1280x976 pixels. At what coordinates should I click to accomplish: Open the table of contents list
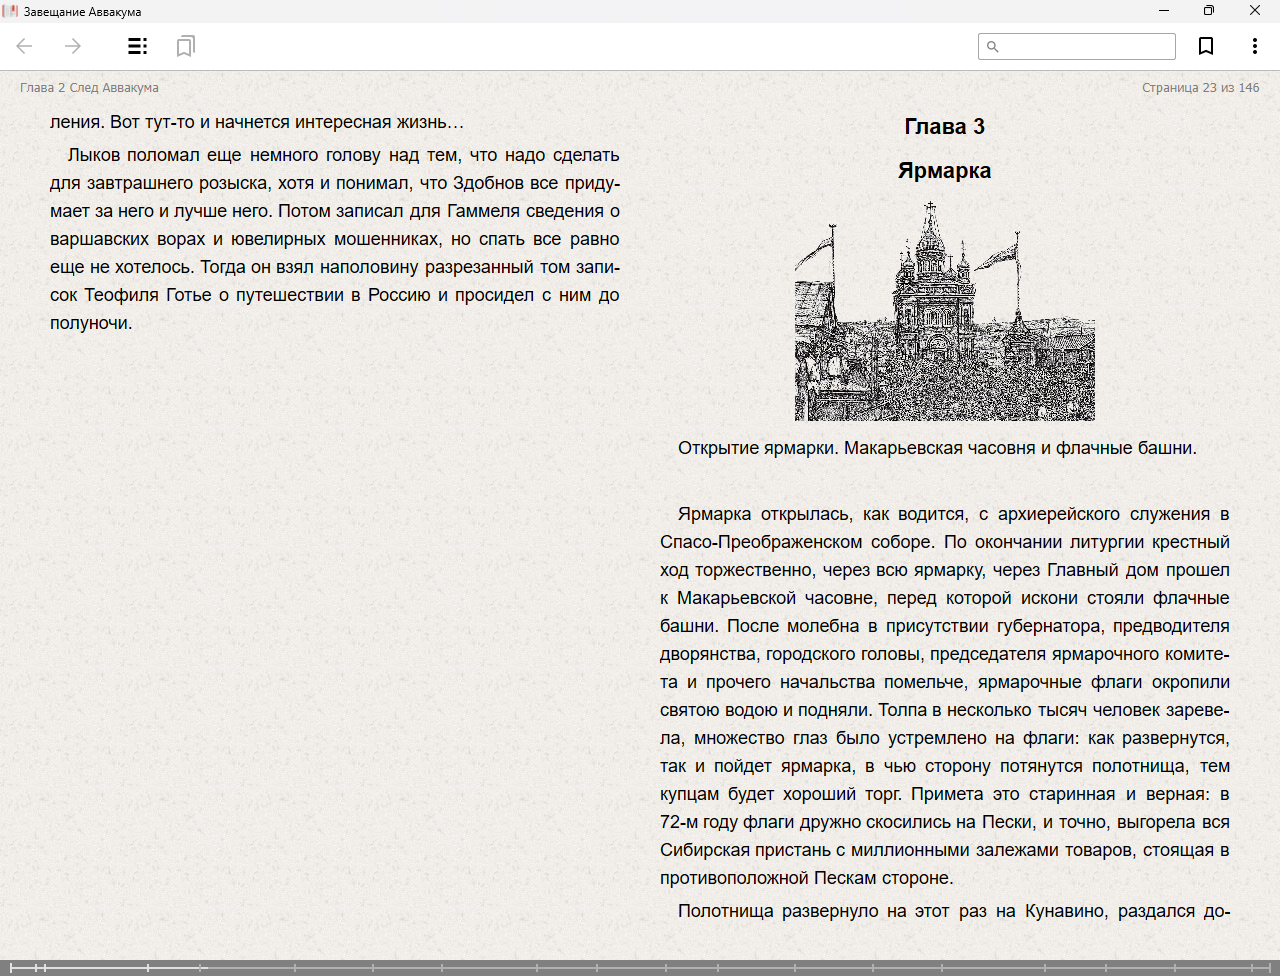(x=137, y=46)
